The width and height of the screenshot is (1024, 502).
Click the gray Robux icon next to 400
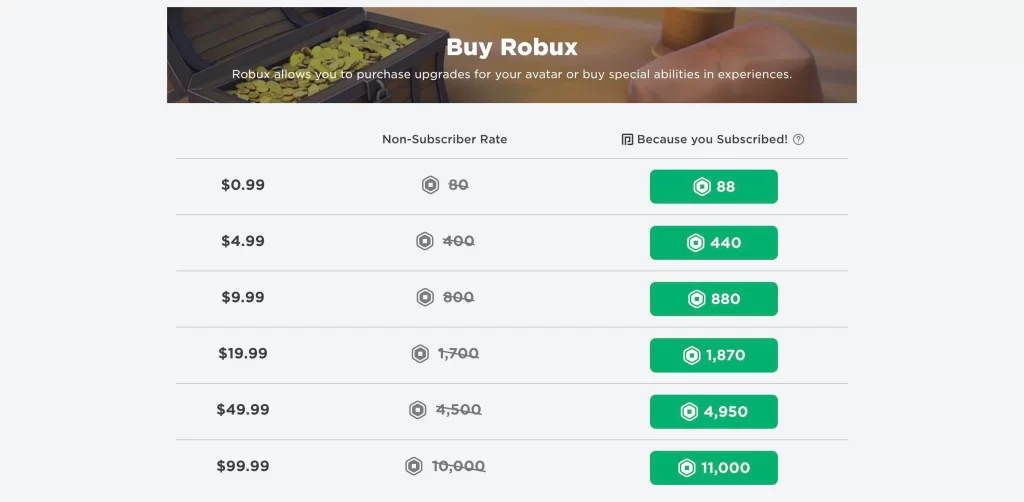point(425,242)
